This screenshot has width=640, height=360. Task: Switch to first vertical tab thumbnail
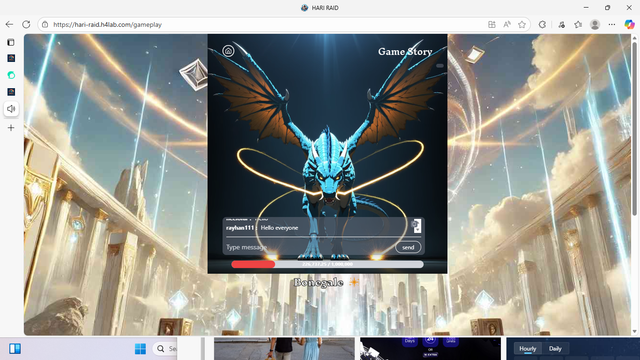11,58
